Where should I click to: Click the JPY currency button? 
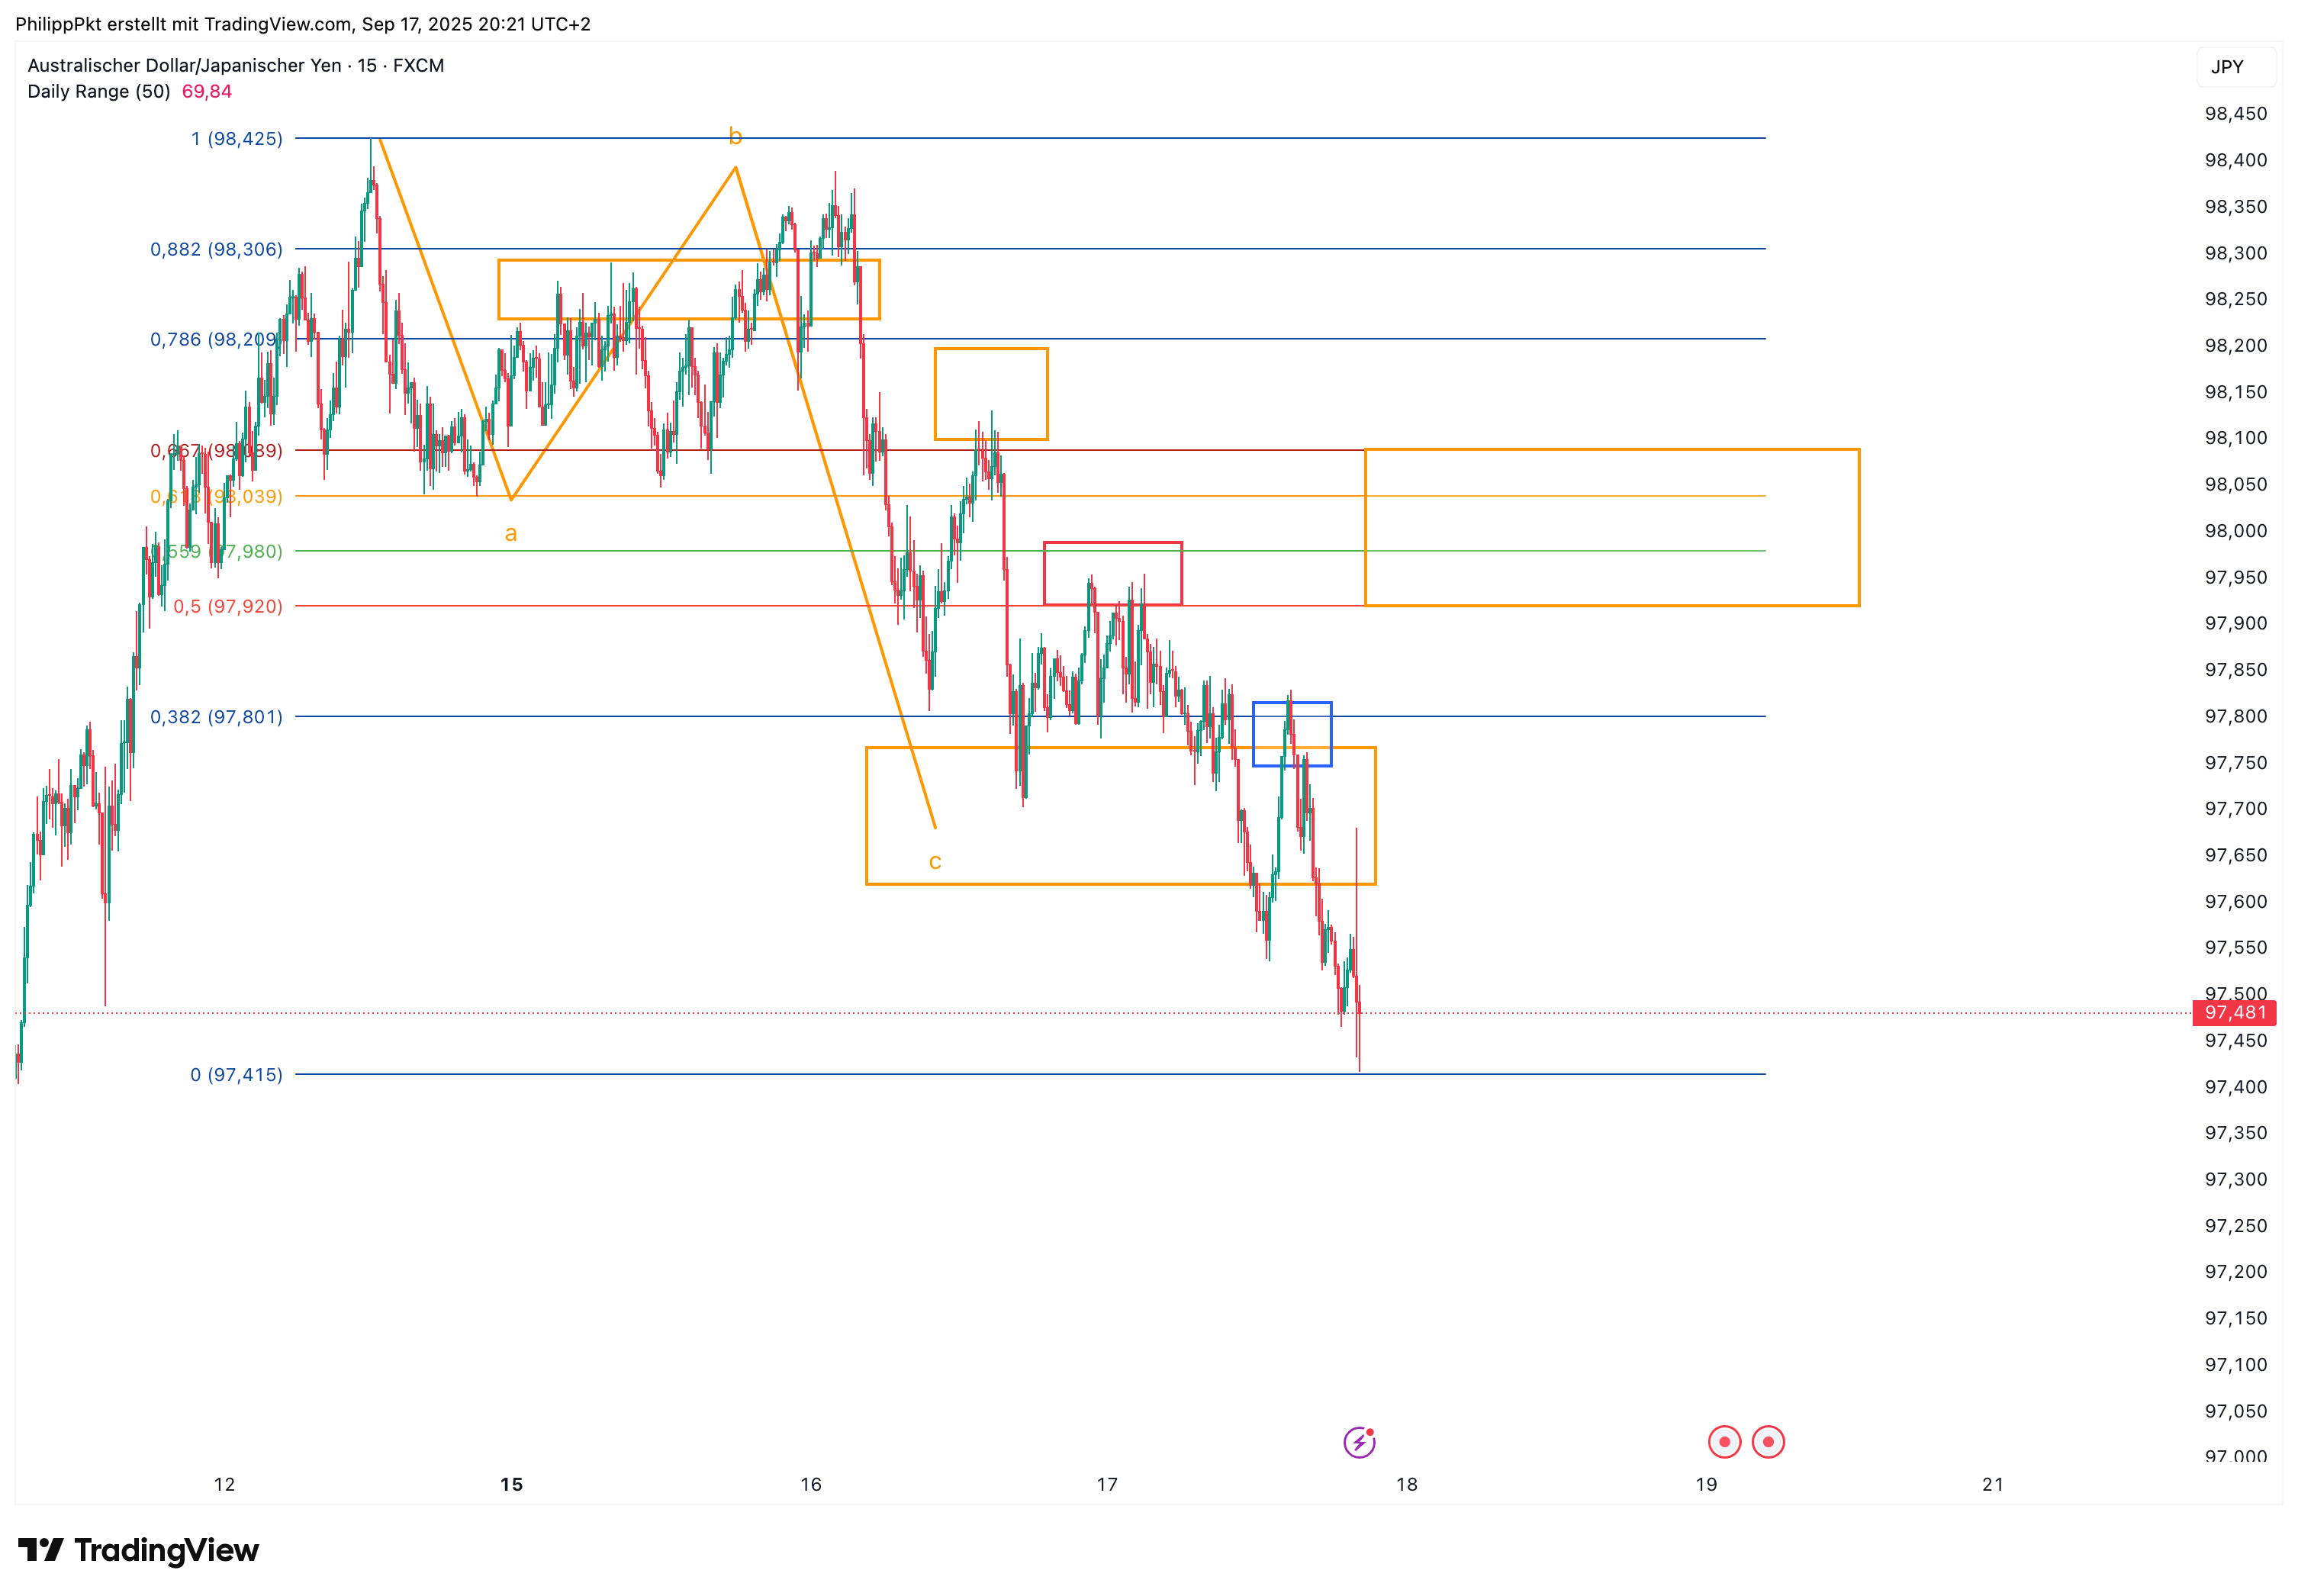pos(2236,67)
